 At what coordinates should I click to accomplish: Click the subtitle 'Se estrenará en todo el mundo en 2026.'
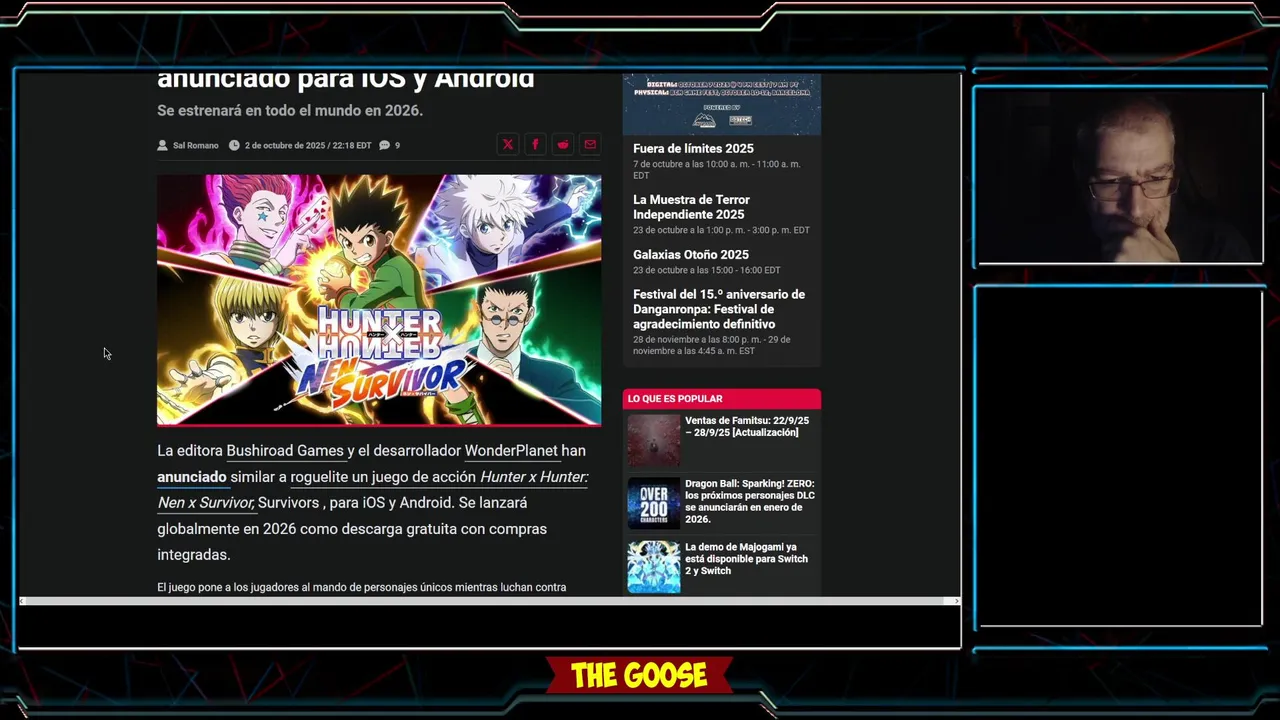click(290, 111)
